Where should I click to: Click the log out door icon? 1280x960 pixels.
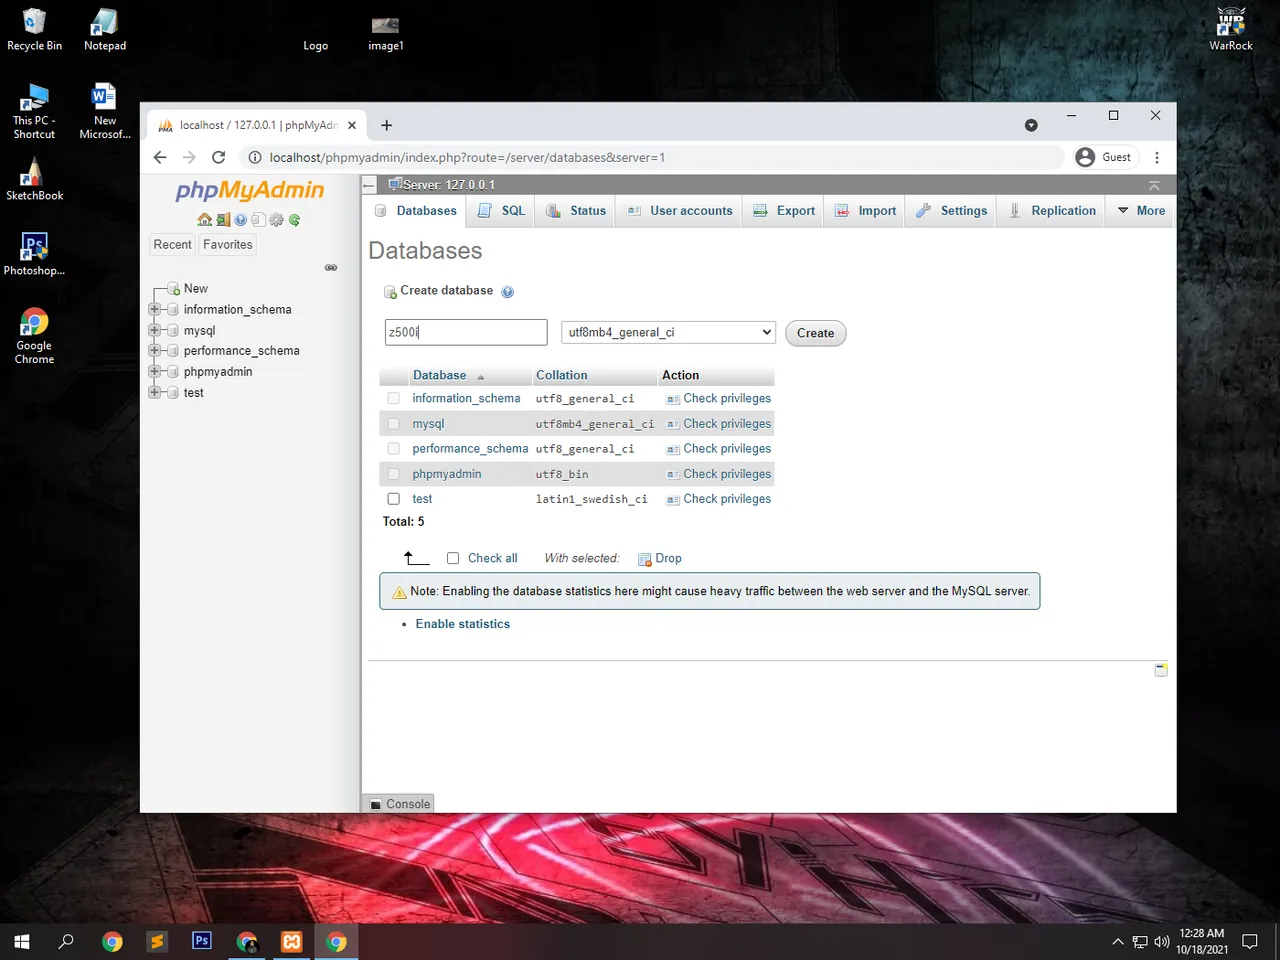(x=223, y=220)
